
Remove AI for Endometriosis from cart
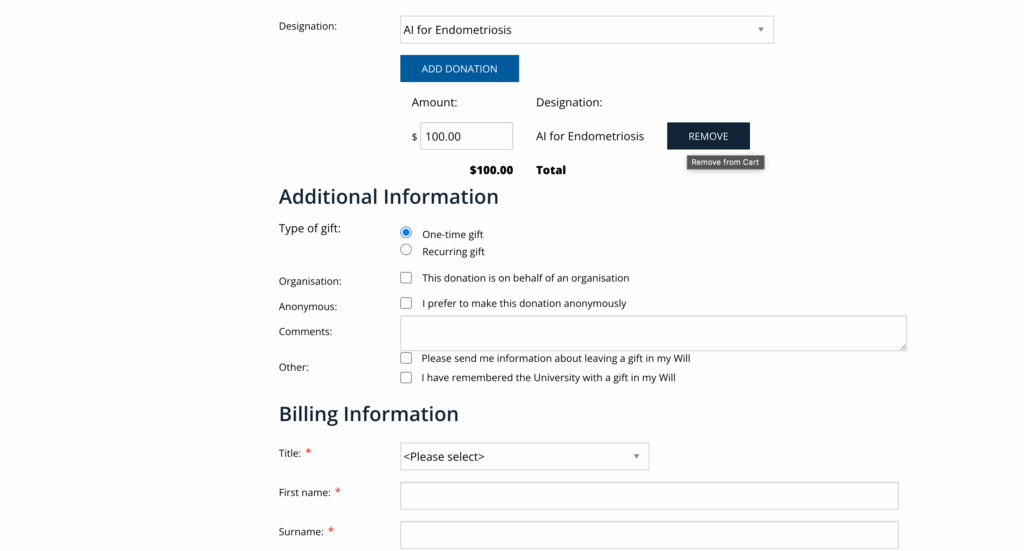[708, 136]
